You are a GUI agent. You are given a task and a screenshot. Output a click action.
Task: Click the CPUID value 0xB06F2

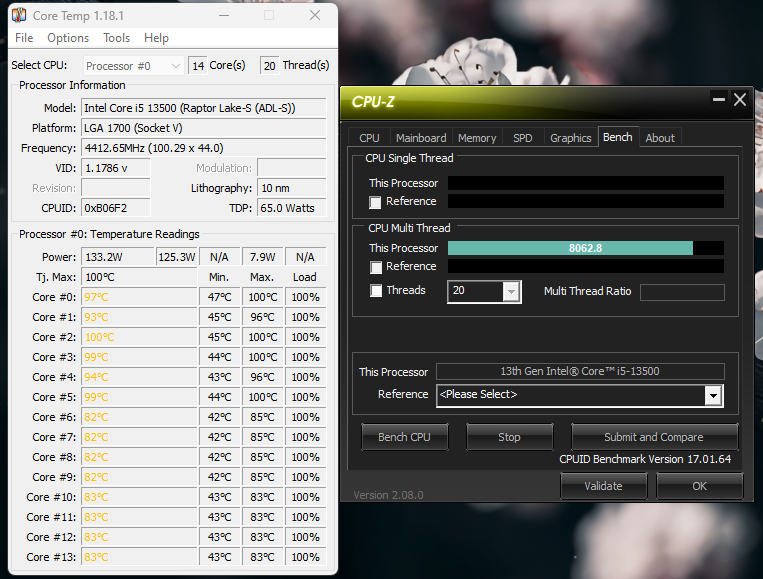coord(116,208)
